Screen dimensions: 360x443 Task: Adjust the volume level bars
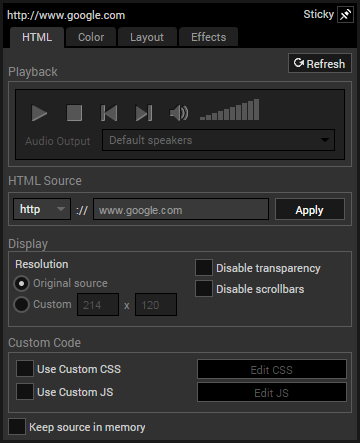(x=230, y=110)
